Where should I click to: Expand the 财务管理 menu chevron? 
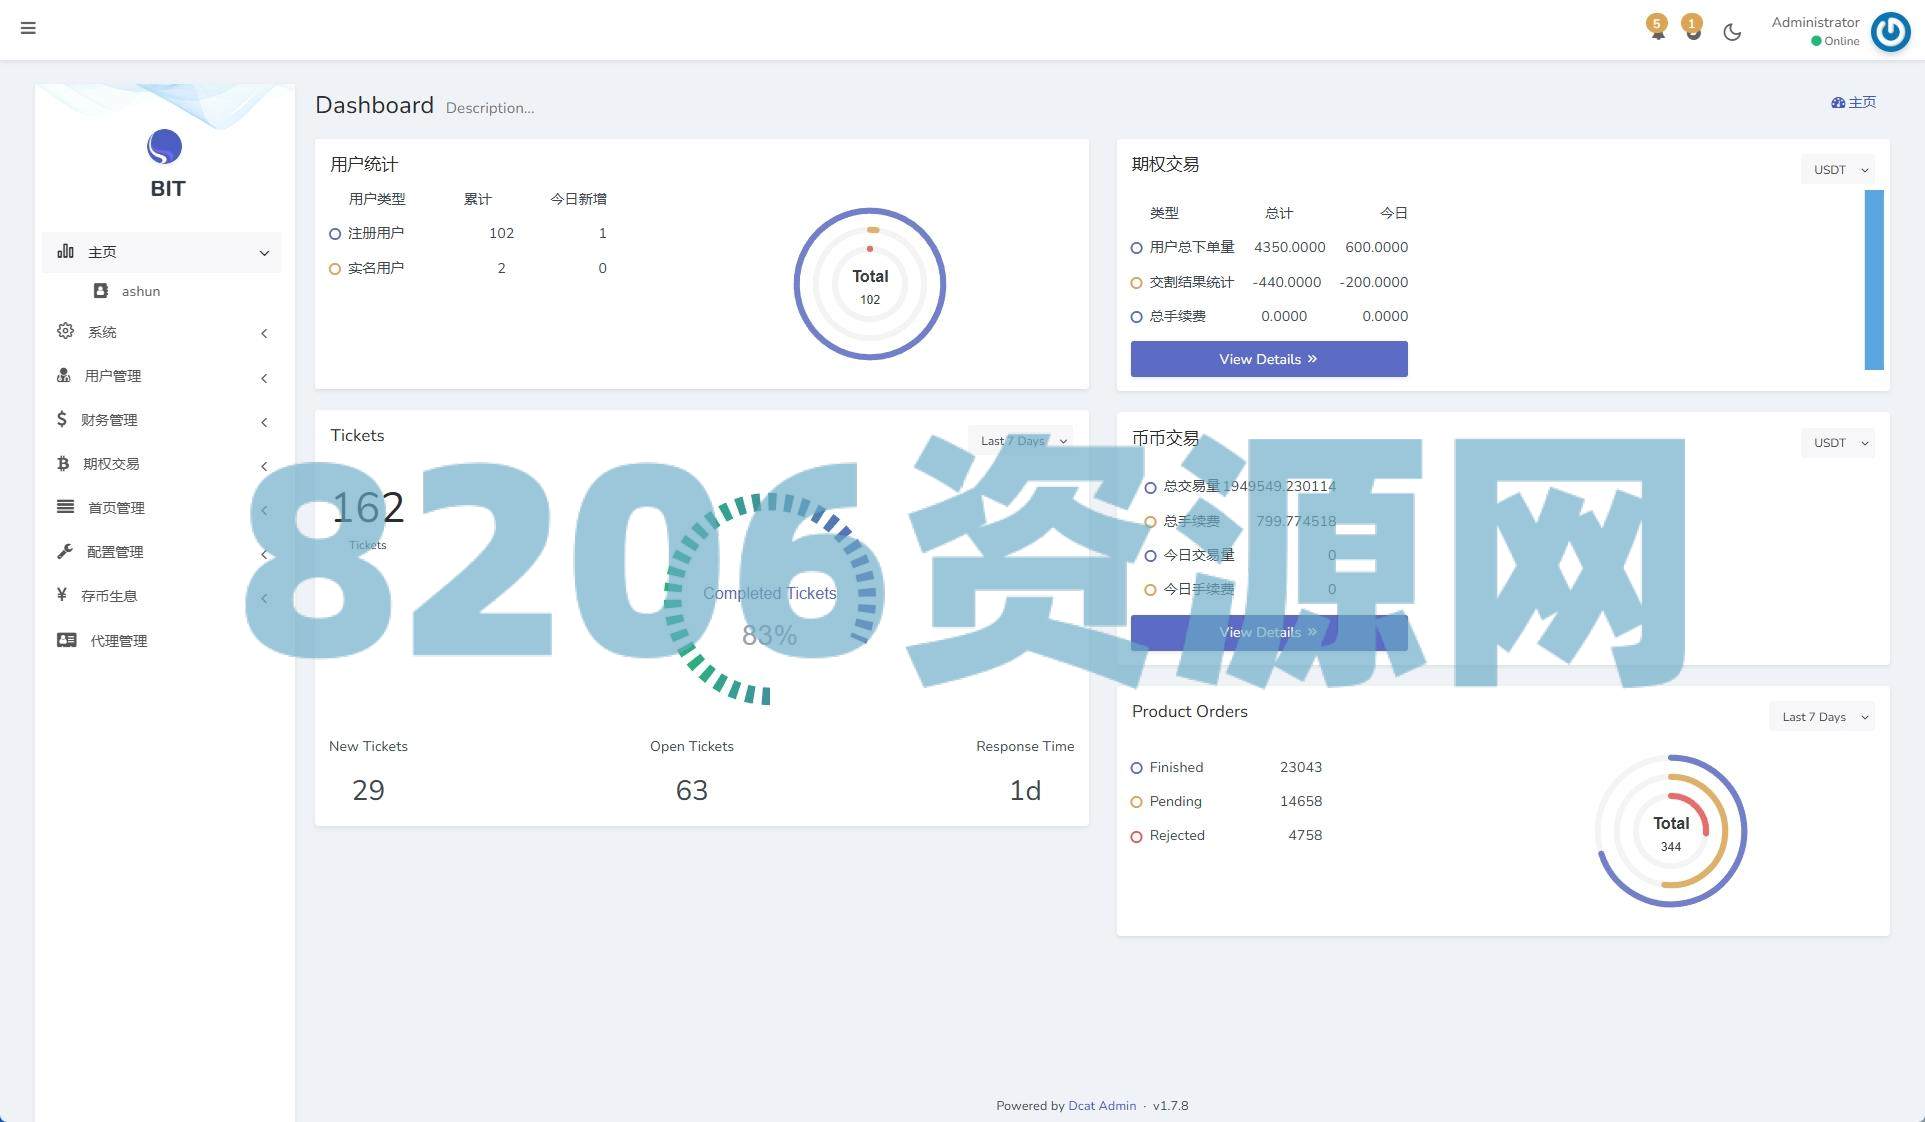tap(264, 422)
